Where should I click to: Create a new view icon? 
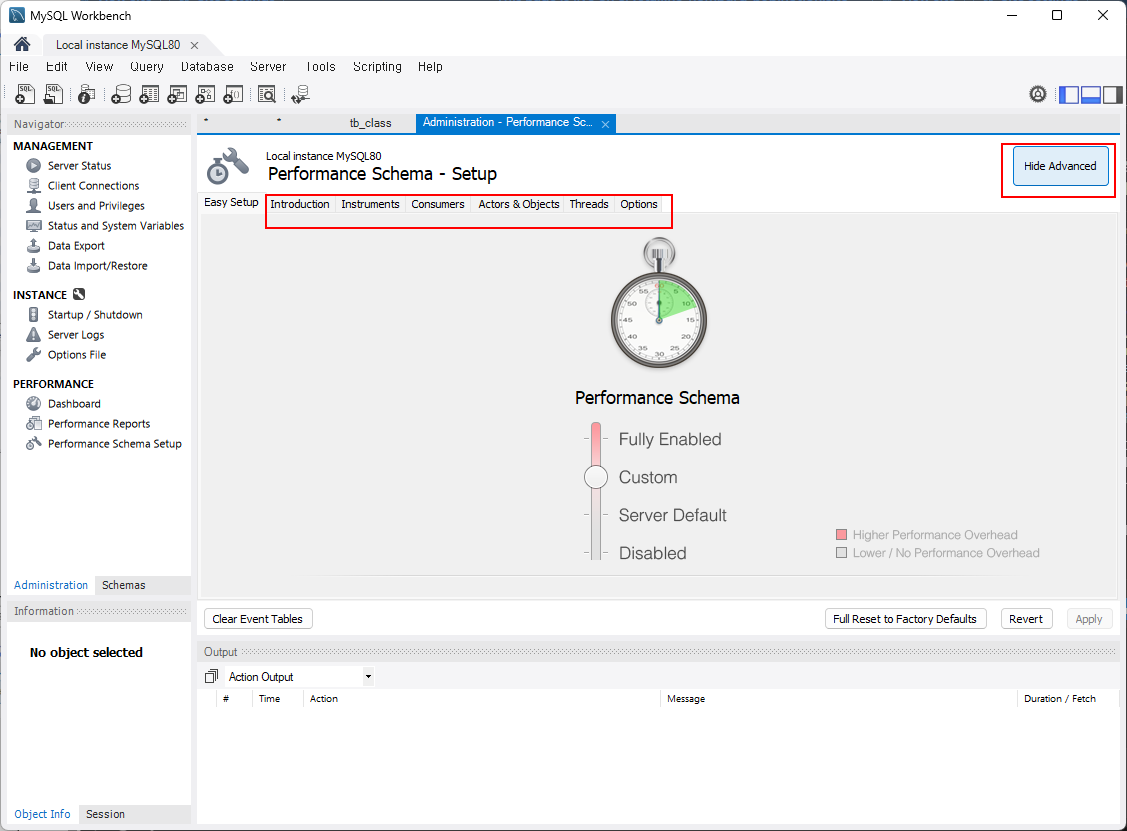(177, 94)
